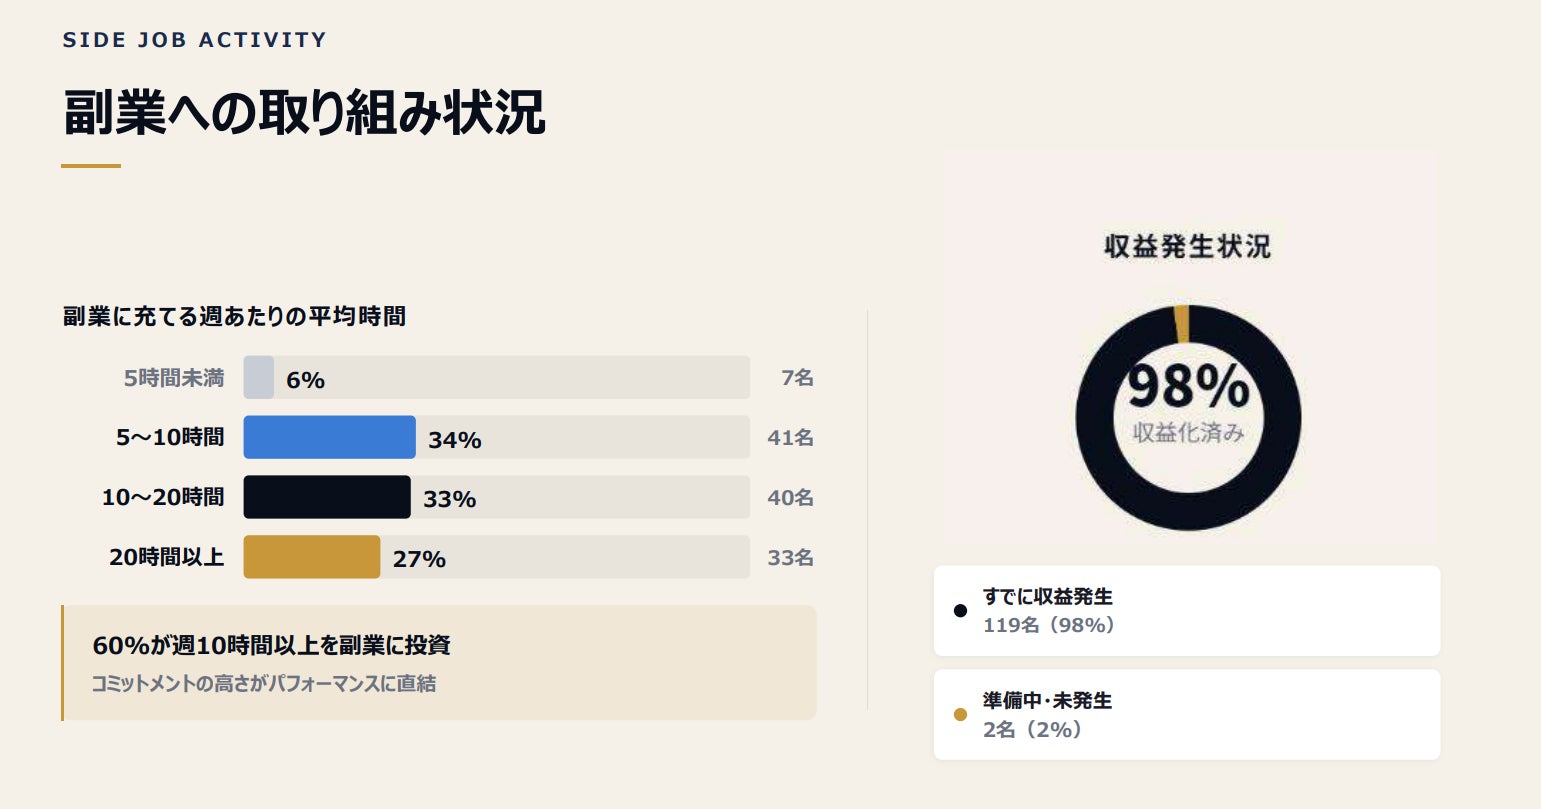Click the 収益発生状況 chart title
The height and width of the screenshot is (809, 1541).
pos(1187,246)
